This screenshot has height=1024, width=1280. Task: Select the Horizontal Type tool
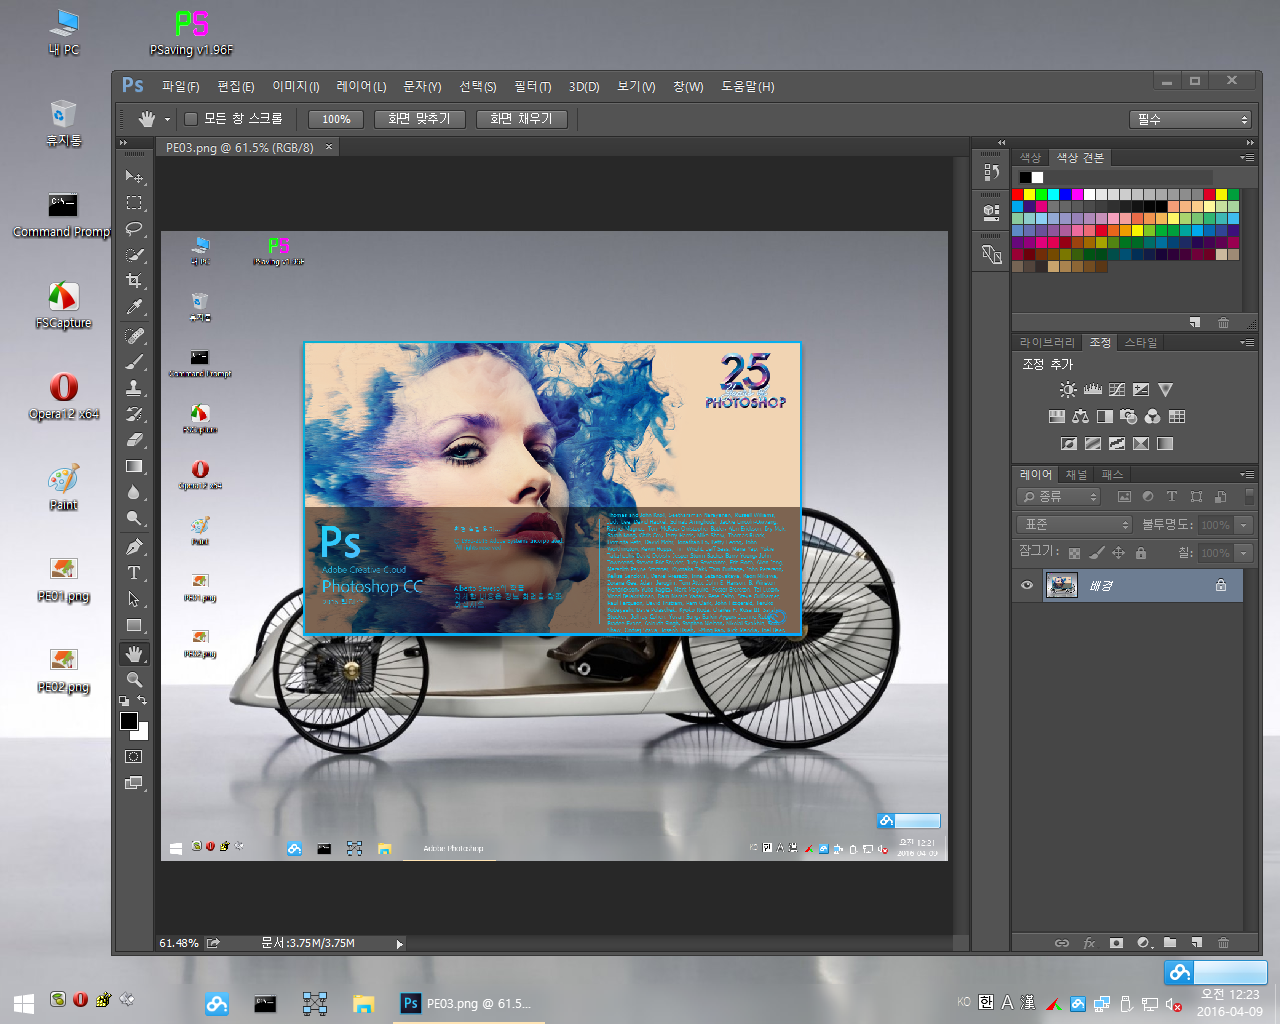click(134, 573)
